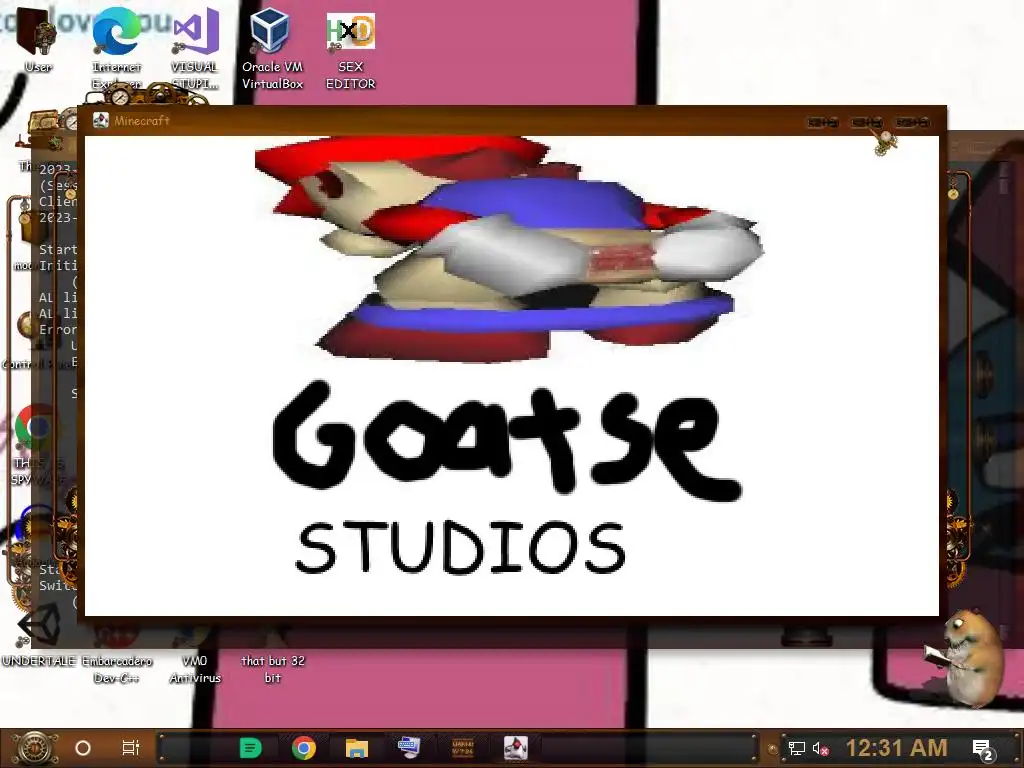Select the 'that but 32 bit' desktop label
1024x768 pixels.
[x=272, y=669]
